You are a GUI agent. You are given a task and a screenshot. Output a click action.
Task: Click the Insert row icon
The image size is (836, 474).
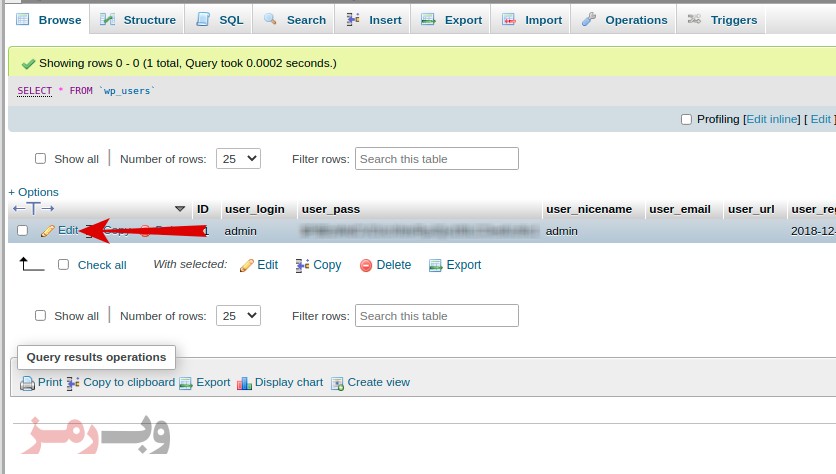(x=352, y=19)
